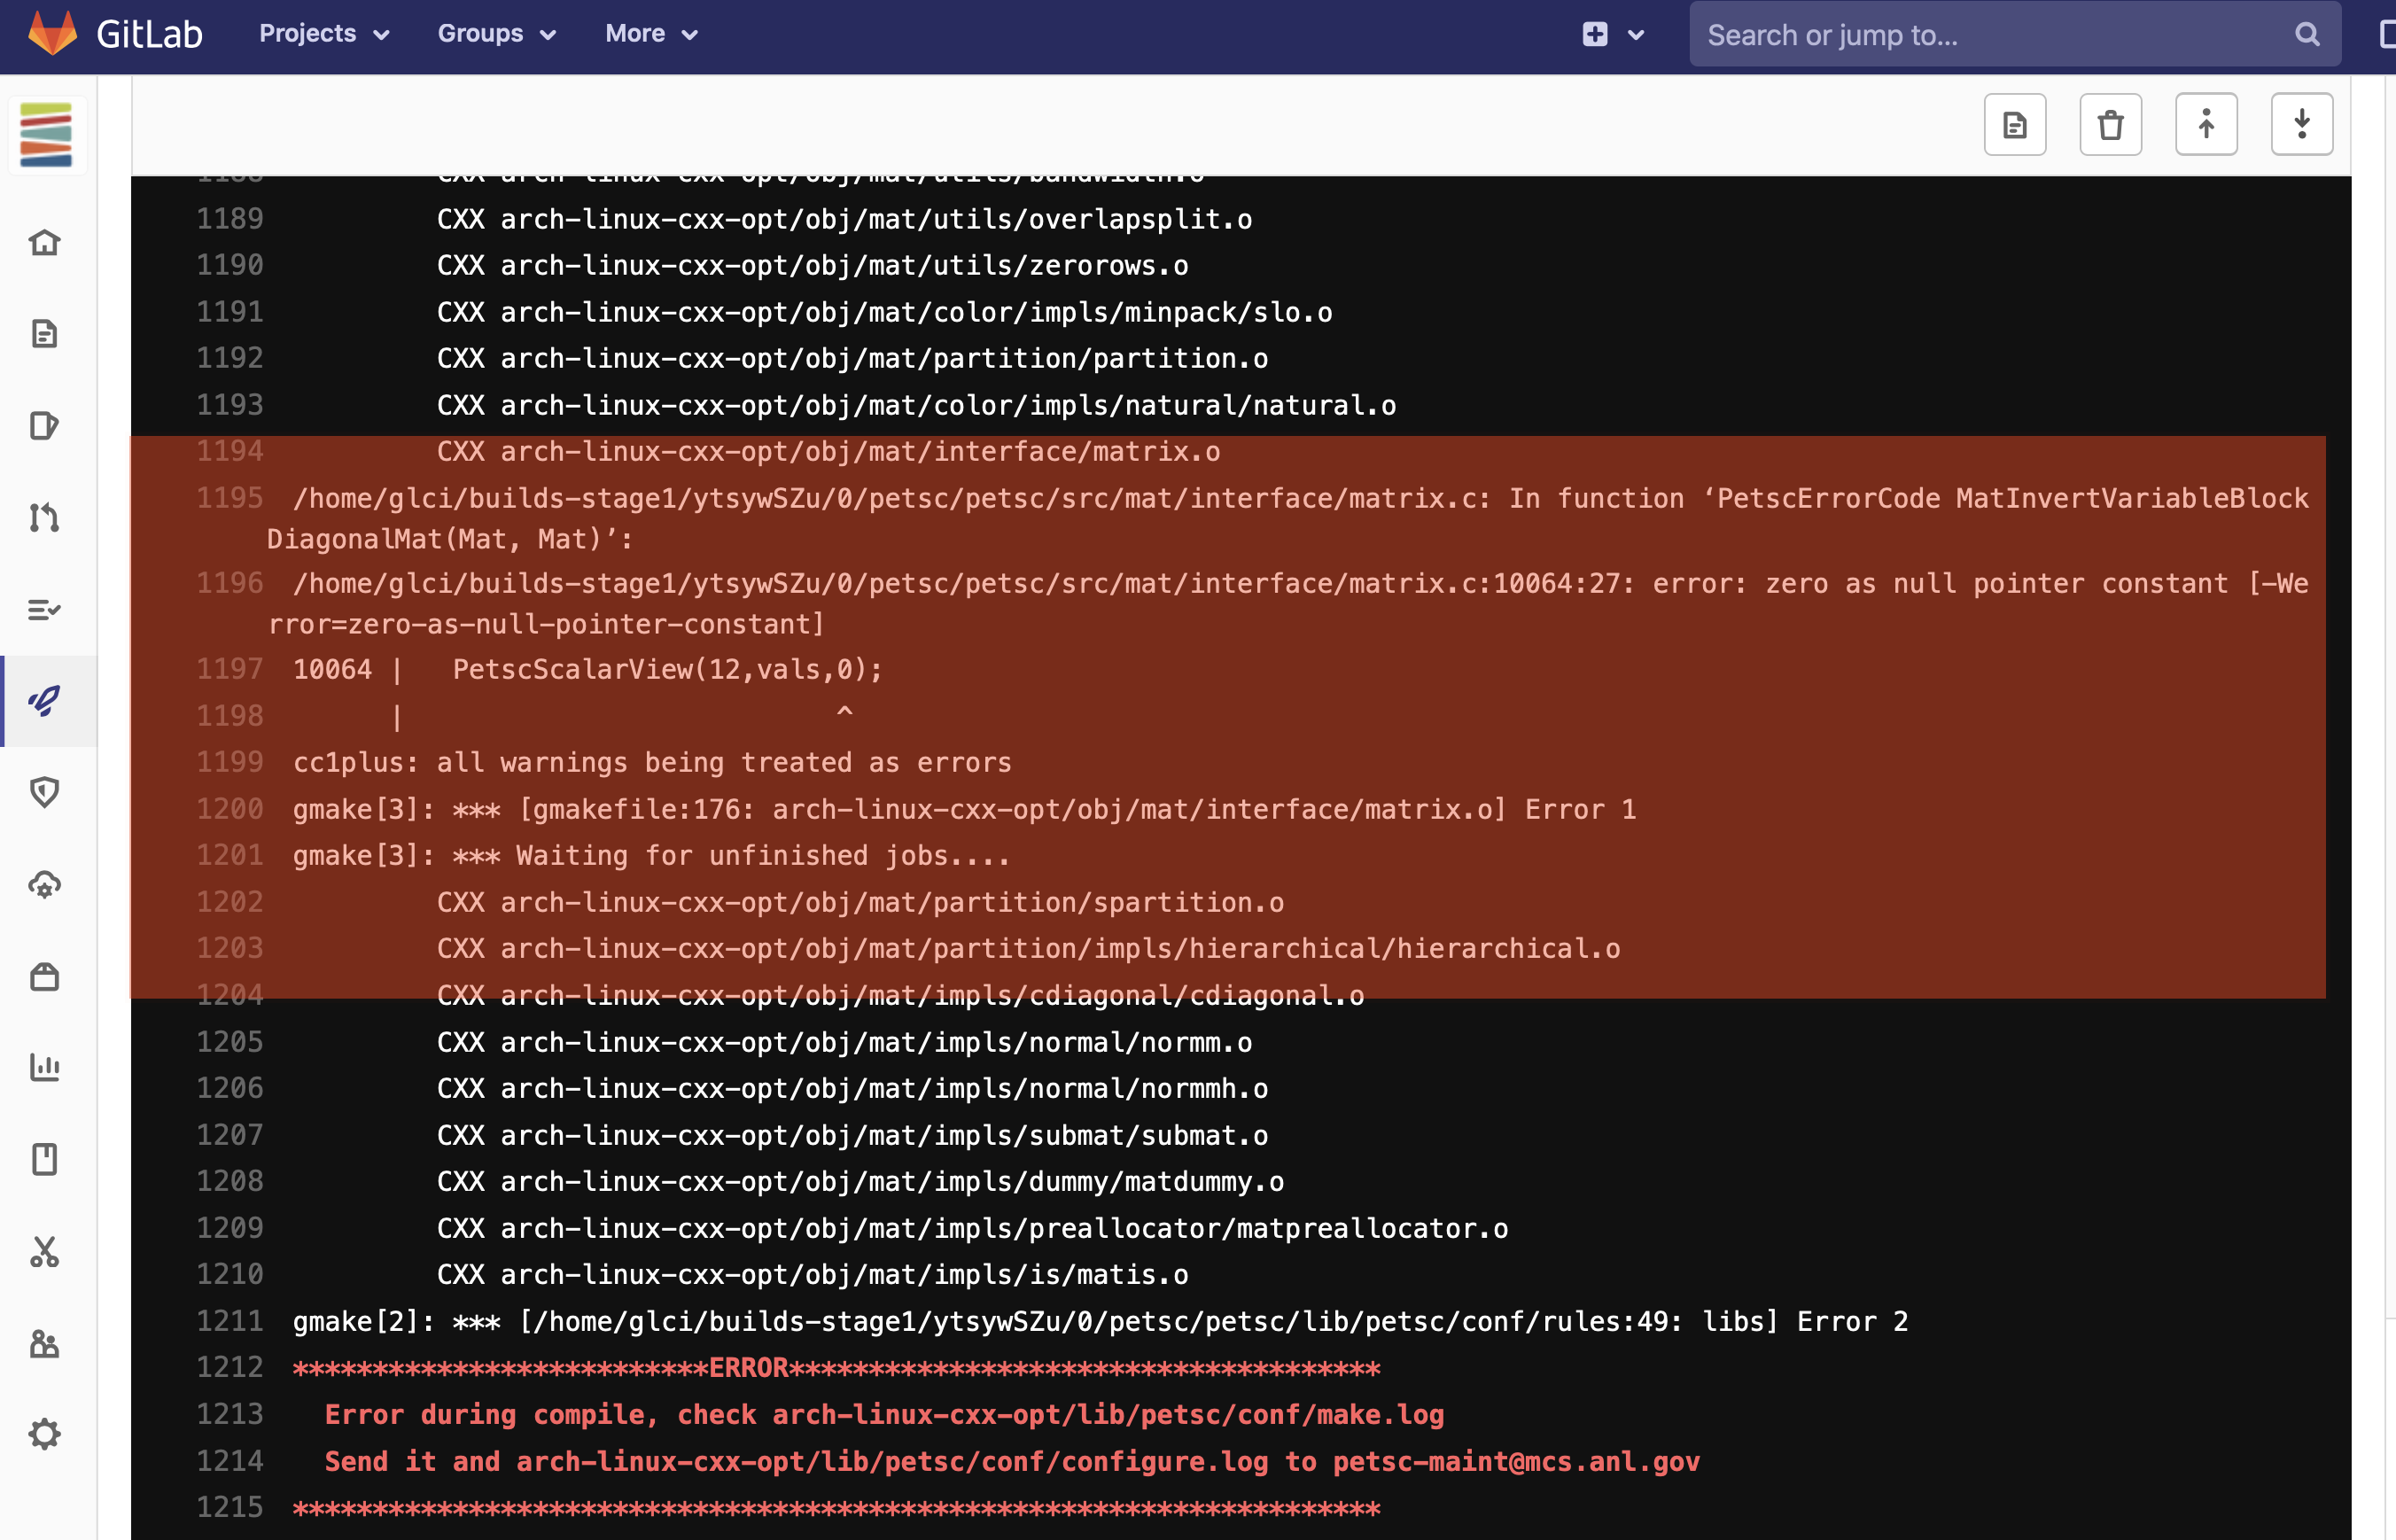The image size is (2396, 1540).
Task: Open Merge Requests icon in sidebar
Action: point(45,518)
